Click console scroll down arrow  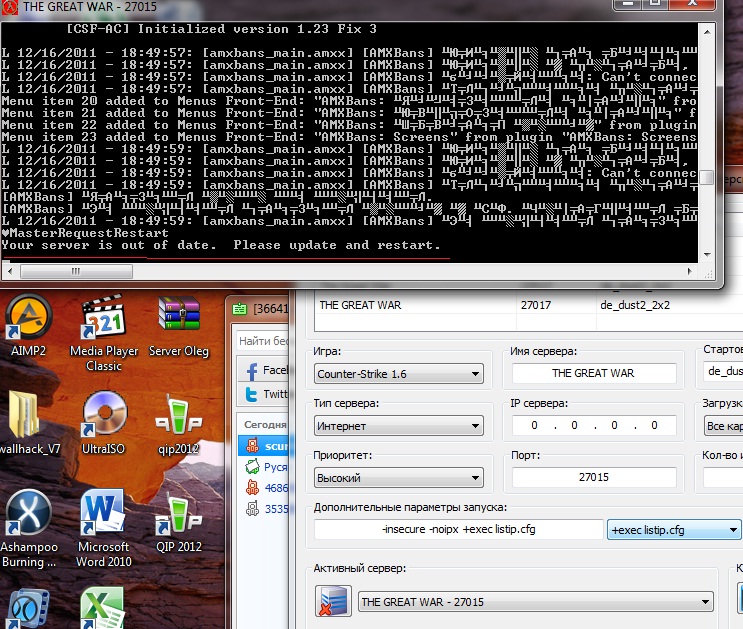coord(707,255)
